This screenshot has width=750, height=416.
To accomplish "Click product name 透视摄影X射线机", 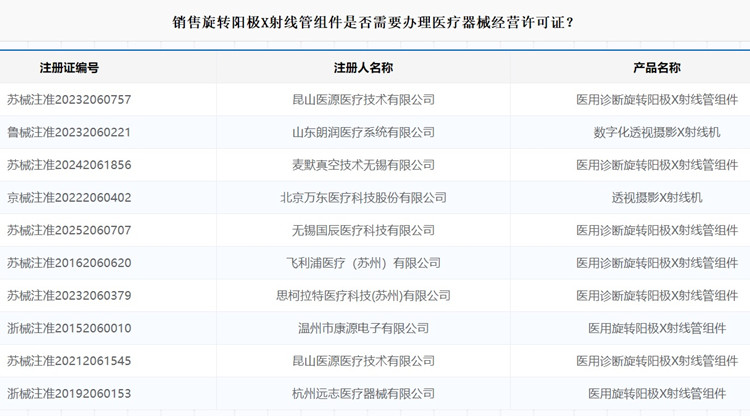I will pyautogui.click(x=657, y=197).
